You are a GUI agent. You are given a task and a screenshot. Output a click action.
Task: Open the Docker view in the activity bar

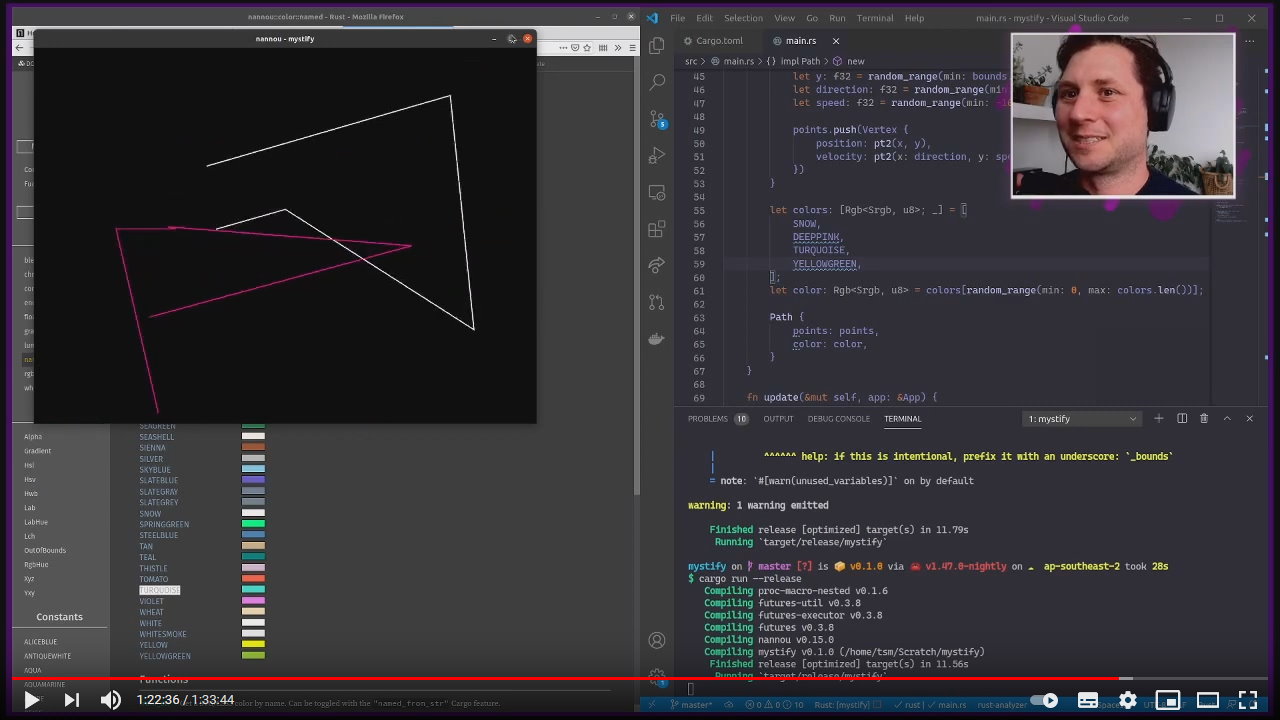[657, 338]
